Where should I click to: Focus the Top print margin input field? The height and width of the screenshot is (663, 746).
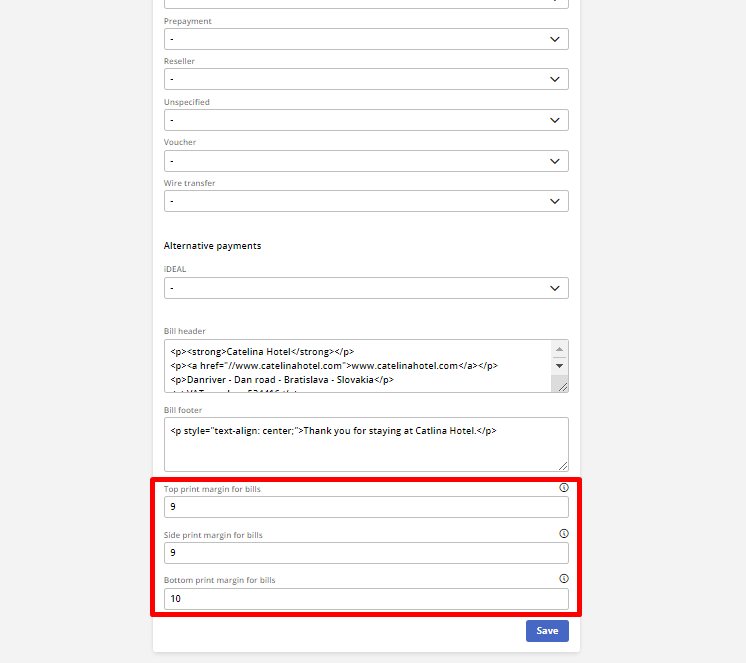tap(366, 507)
